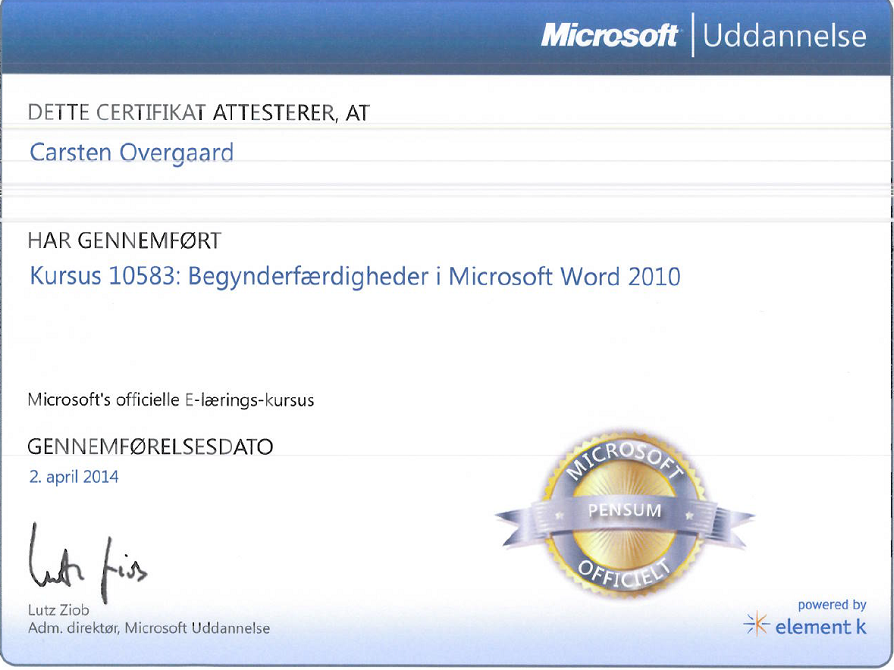Click the Microsoft Officielt Pensum gold seal
The image size is (894, 670).
(625, 515)
